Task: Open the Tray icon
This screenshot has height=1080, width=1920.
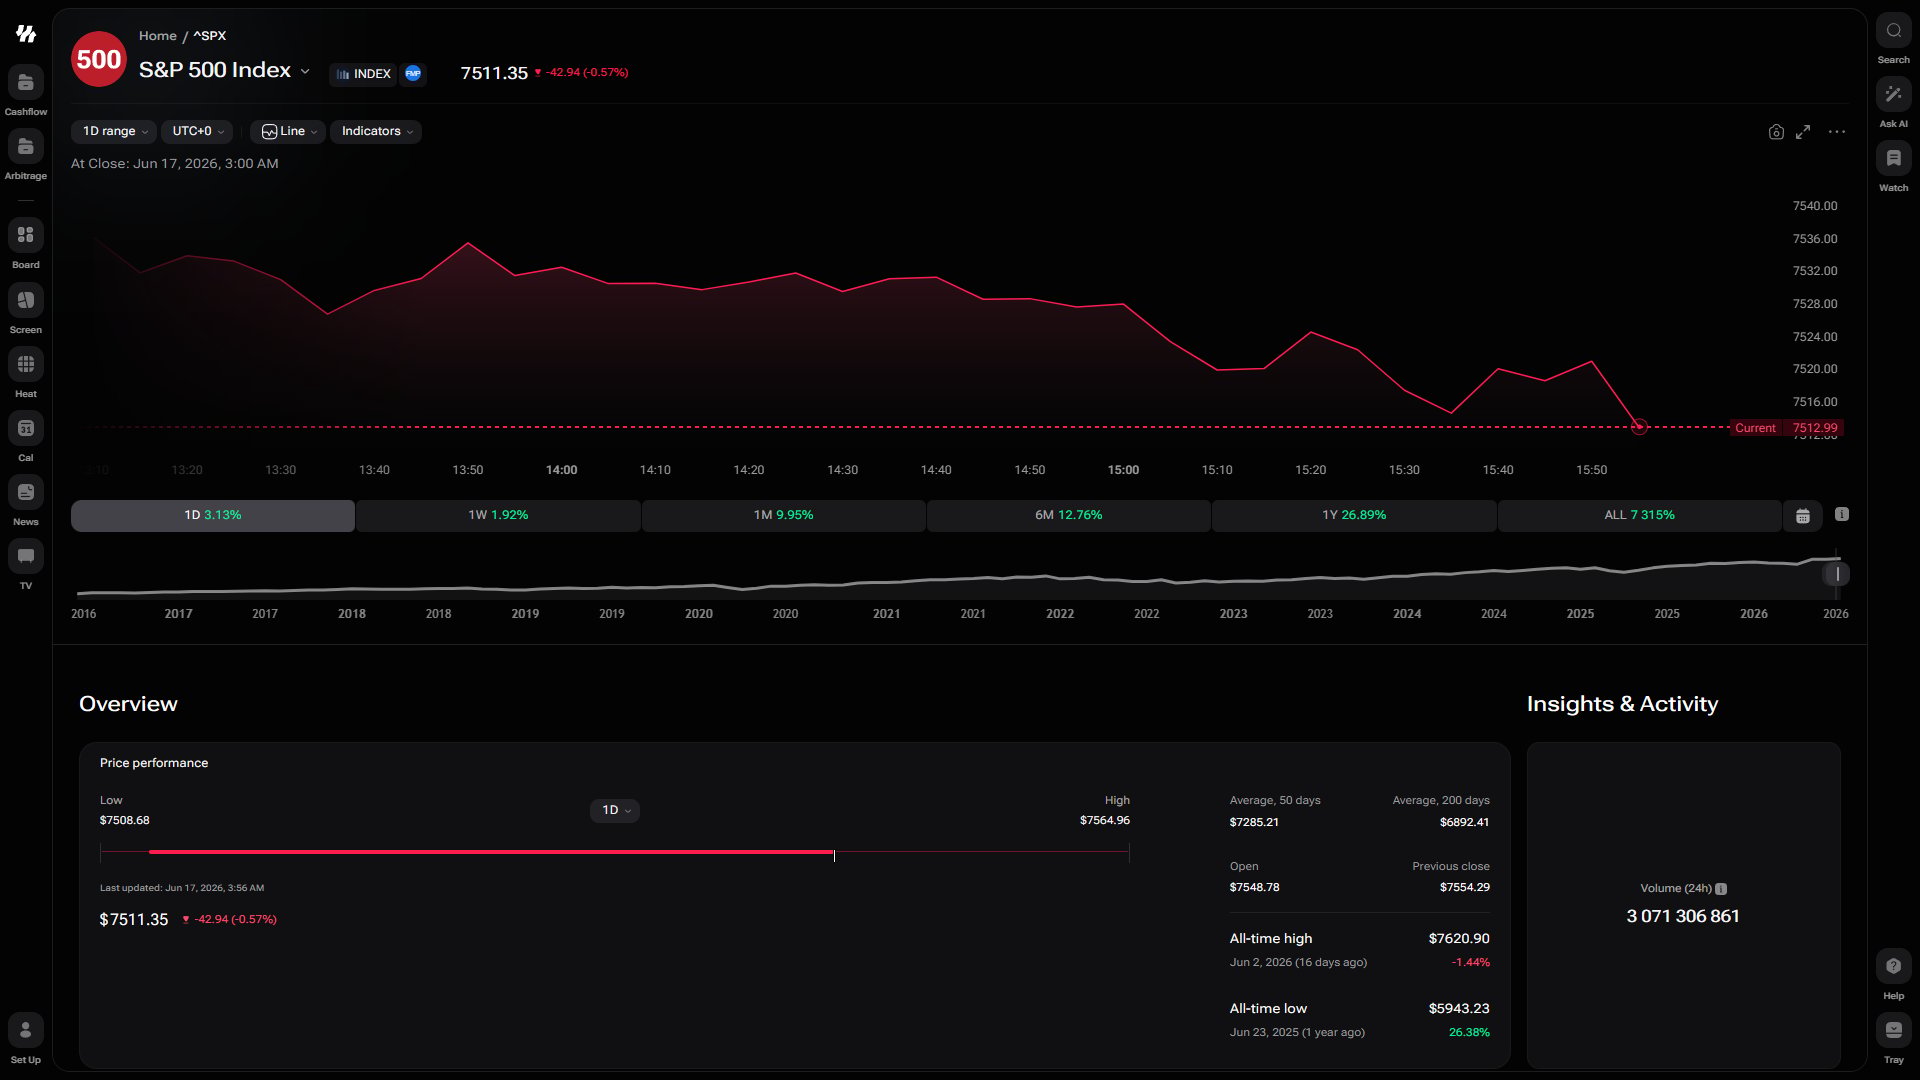Action: click(1893, 1030)
